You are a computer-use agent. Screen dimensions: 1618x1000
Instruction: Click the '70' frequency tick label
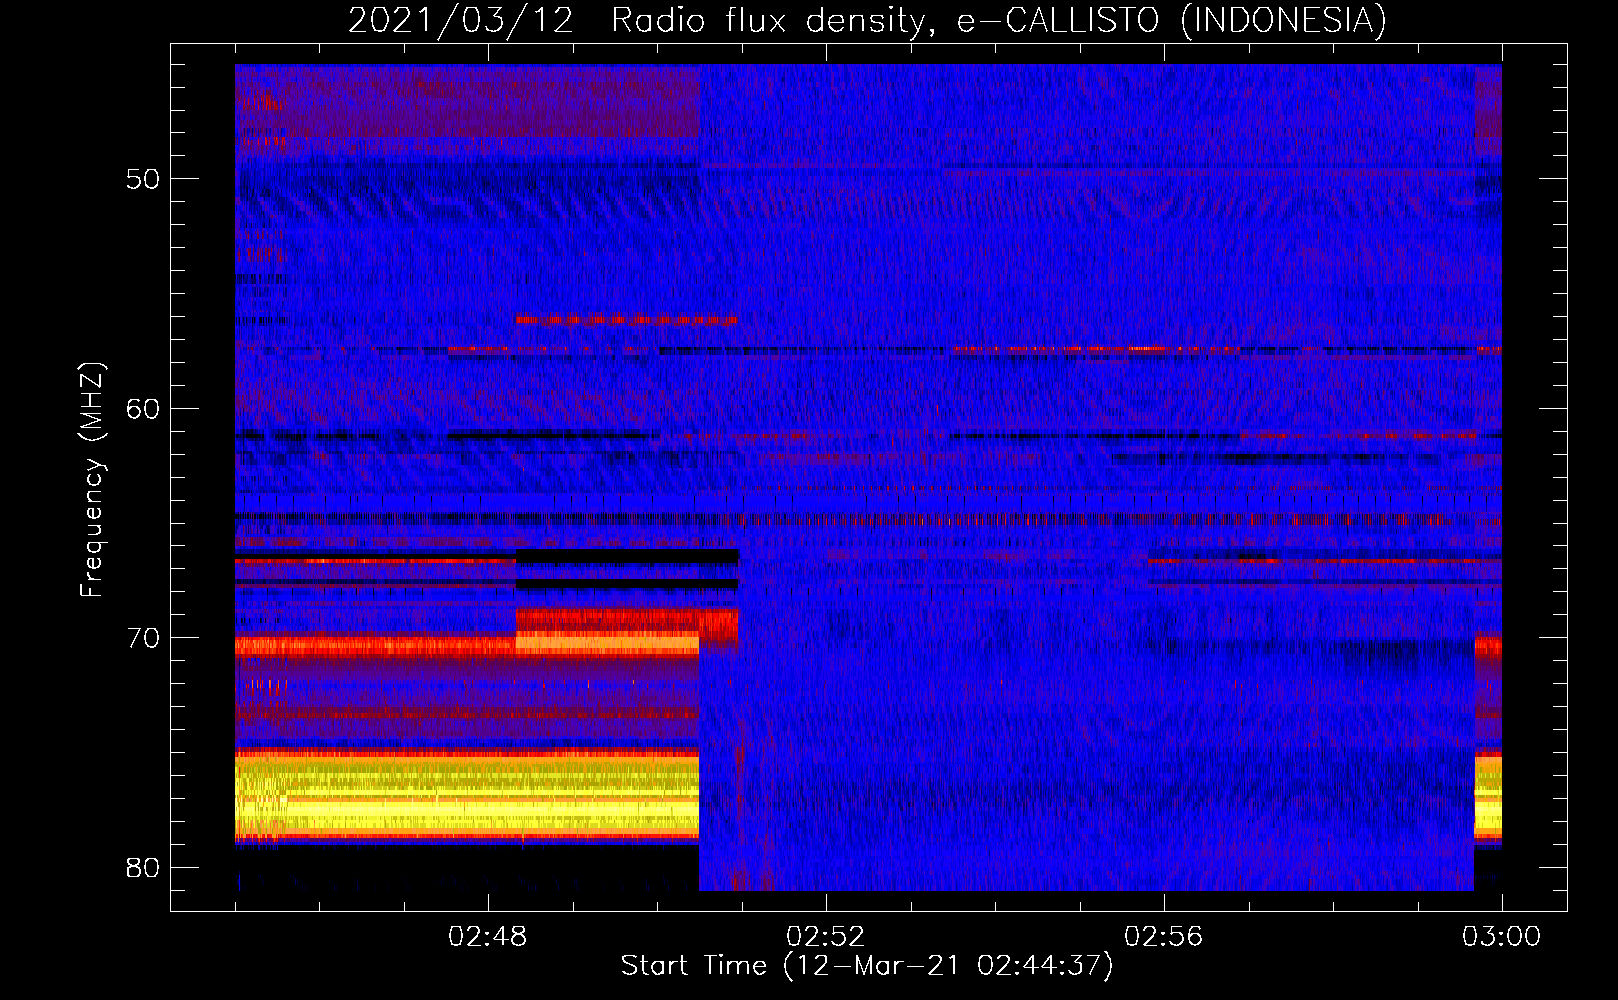pos(143,638)
